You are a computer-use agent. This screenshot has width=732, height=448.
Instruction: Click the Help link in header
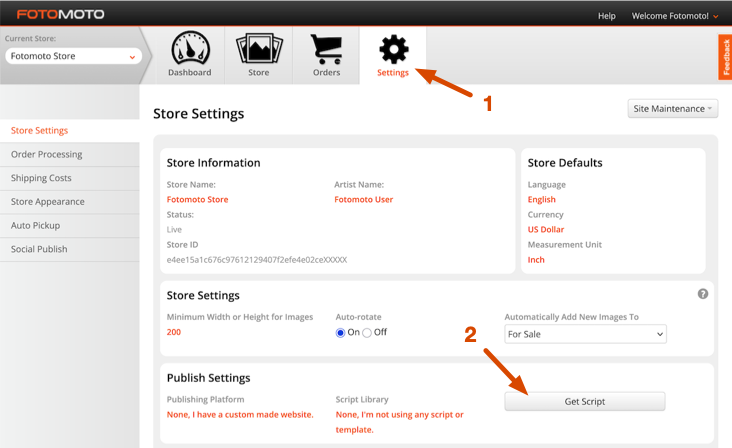click(x=606, y=16)
